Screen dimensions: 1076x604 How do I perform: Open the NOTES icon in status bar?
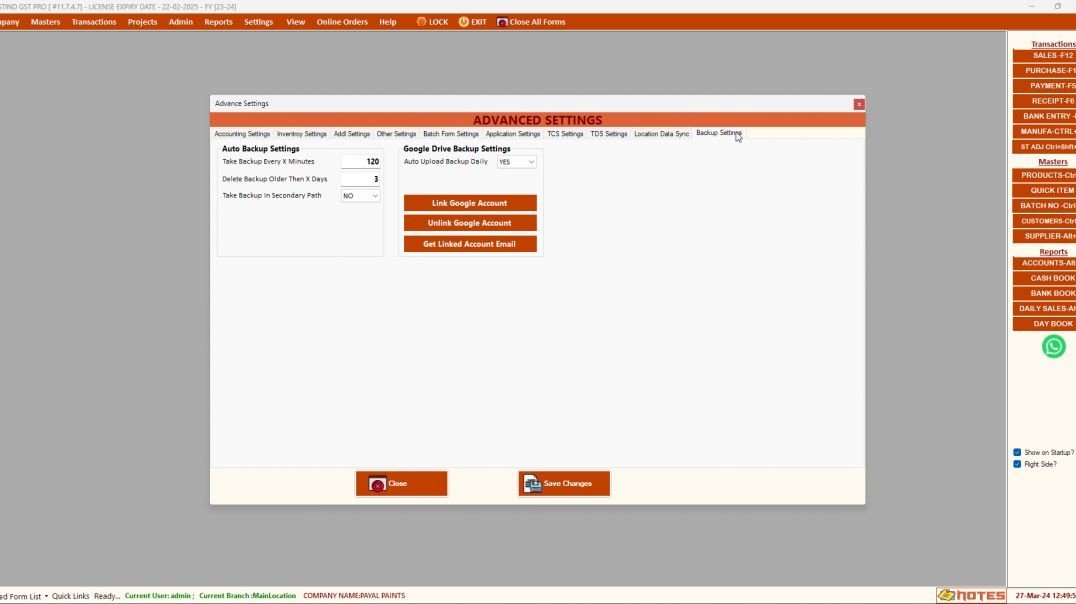pos(971,595)
